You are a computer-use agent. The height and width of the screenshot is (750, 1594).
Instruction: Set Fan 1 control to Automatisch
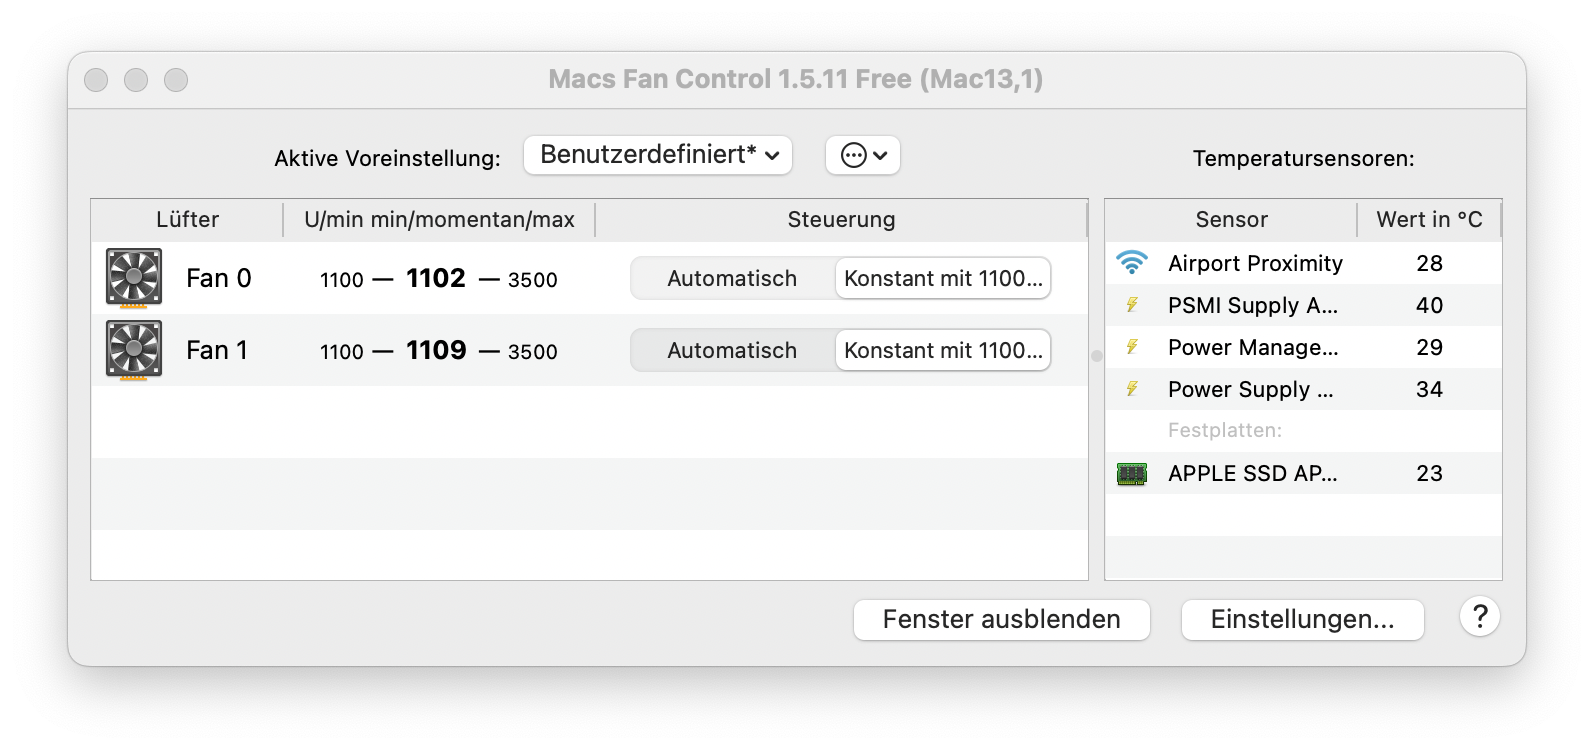(x=732, y=350)
